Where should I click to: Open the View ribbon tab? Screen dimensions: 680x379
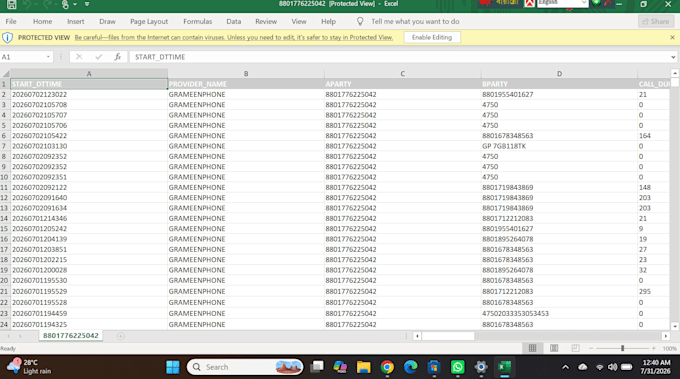point(298,21)
